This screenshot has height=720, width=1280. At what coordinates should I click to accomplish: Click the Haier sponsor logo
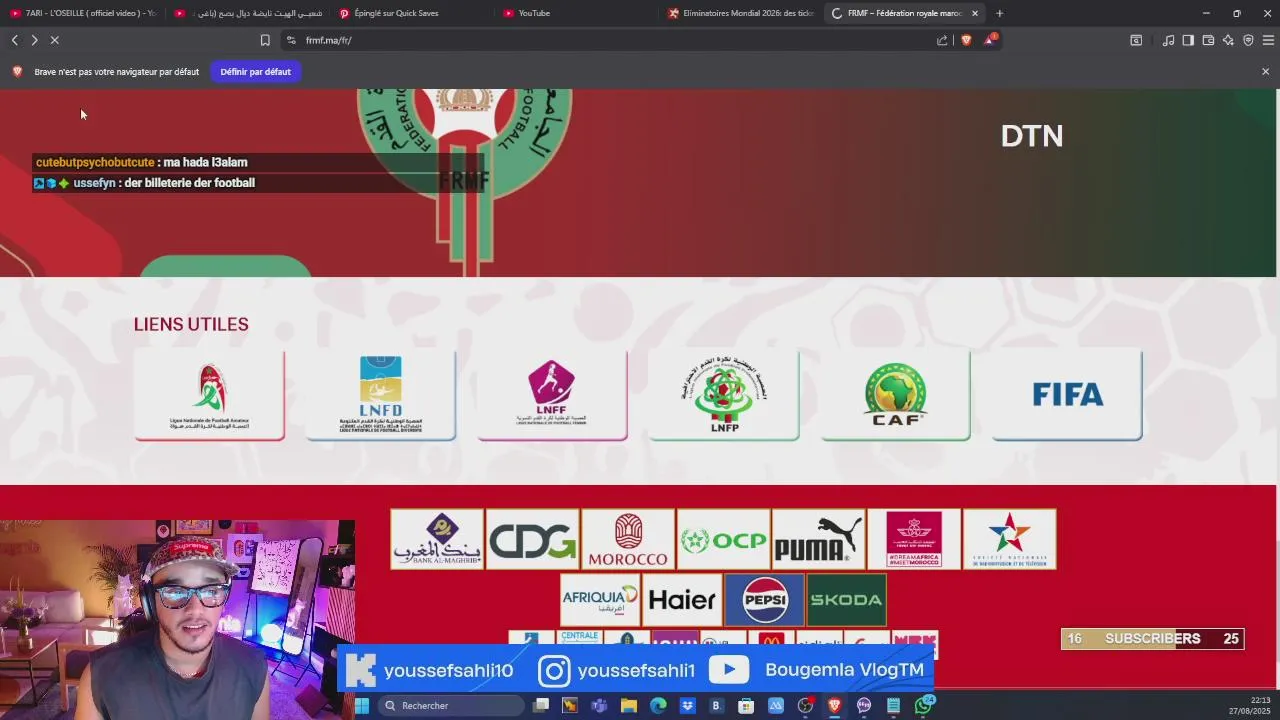point(682,600)
